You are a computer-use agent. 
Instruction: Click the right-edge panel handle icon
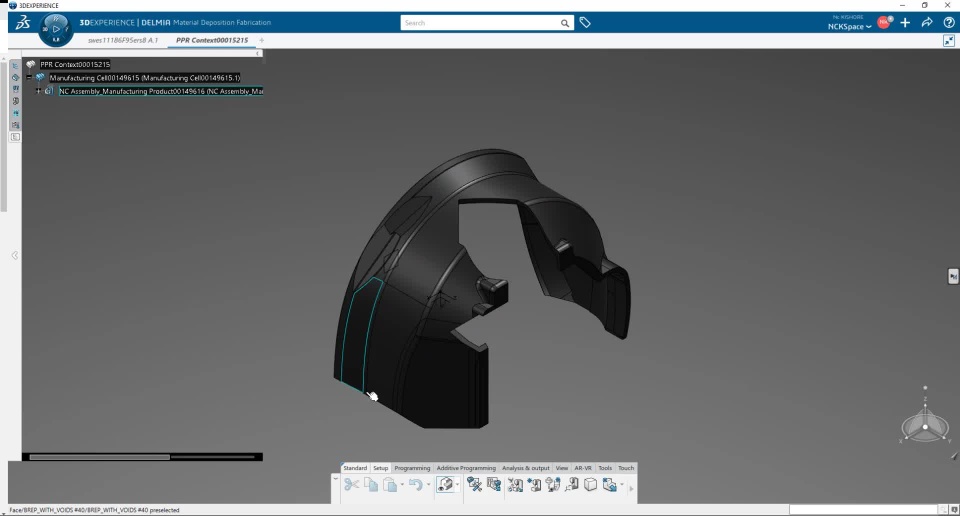coord(953,277)
